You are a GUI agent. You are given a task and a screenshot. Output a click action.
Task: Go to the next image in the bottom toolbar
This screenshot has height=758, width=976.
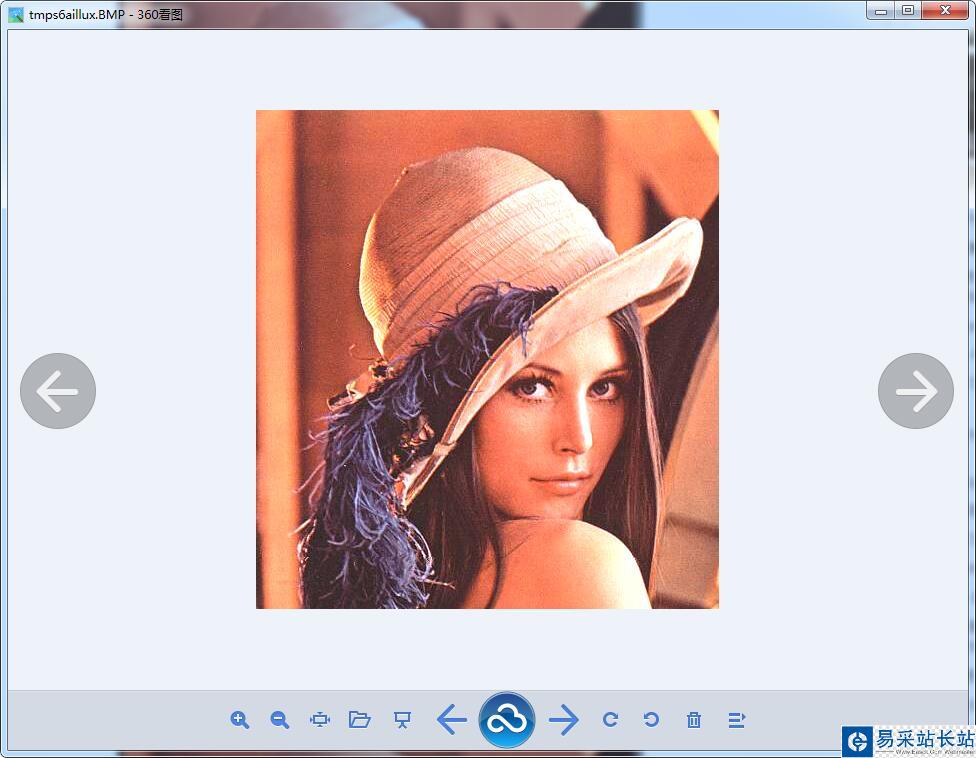tap(564, 720)
